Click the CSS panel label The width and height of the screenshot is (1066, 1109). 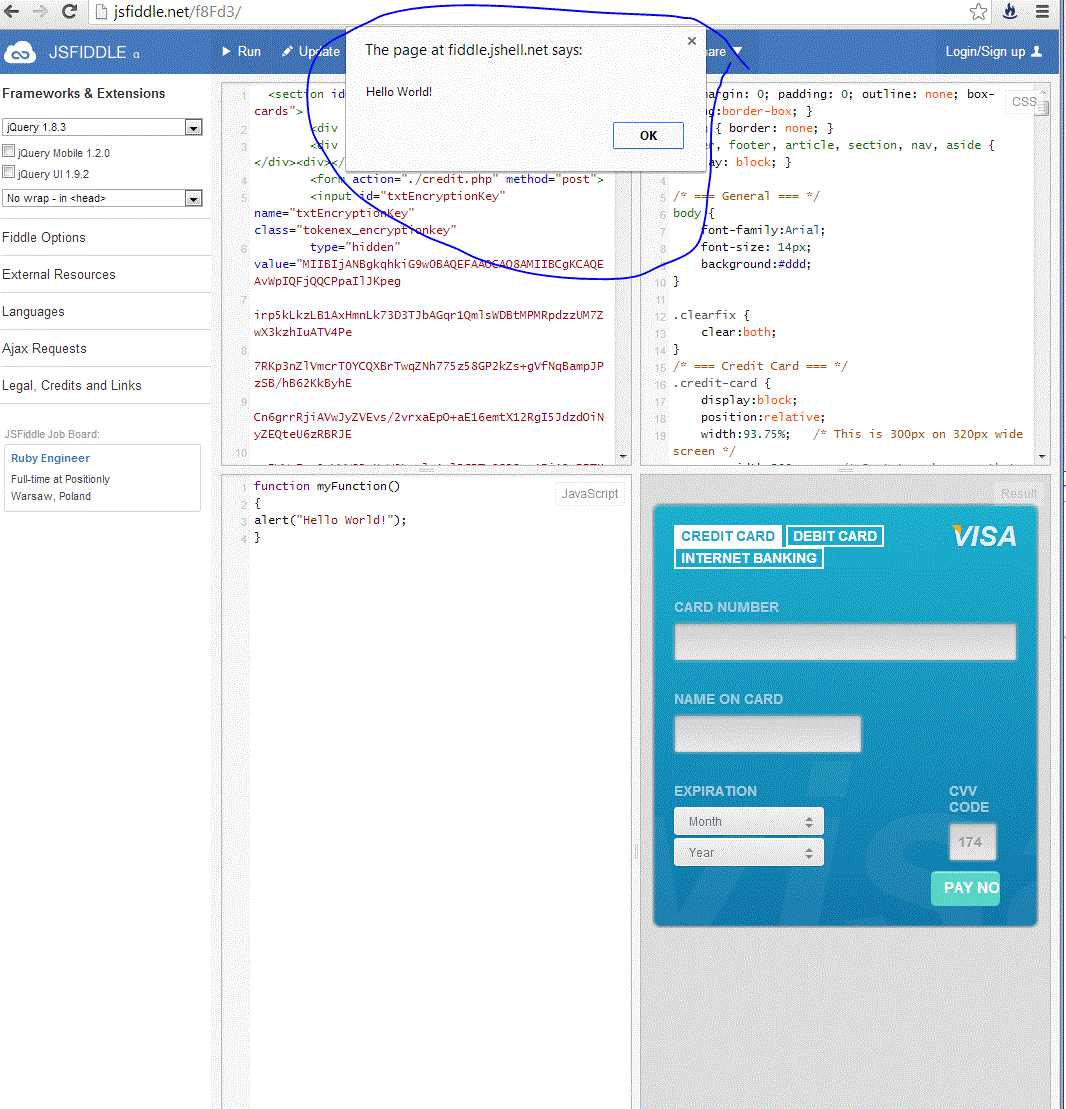click(1024, 102)
